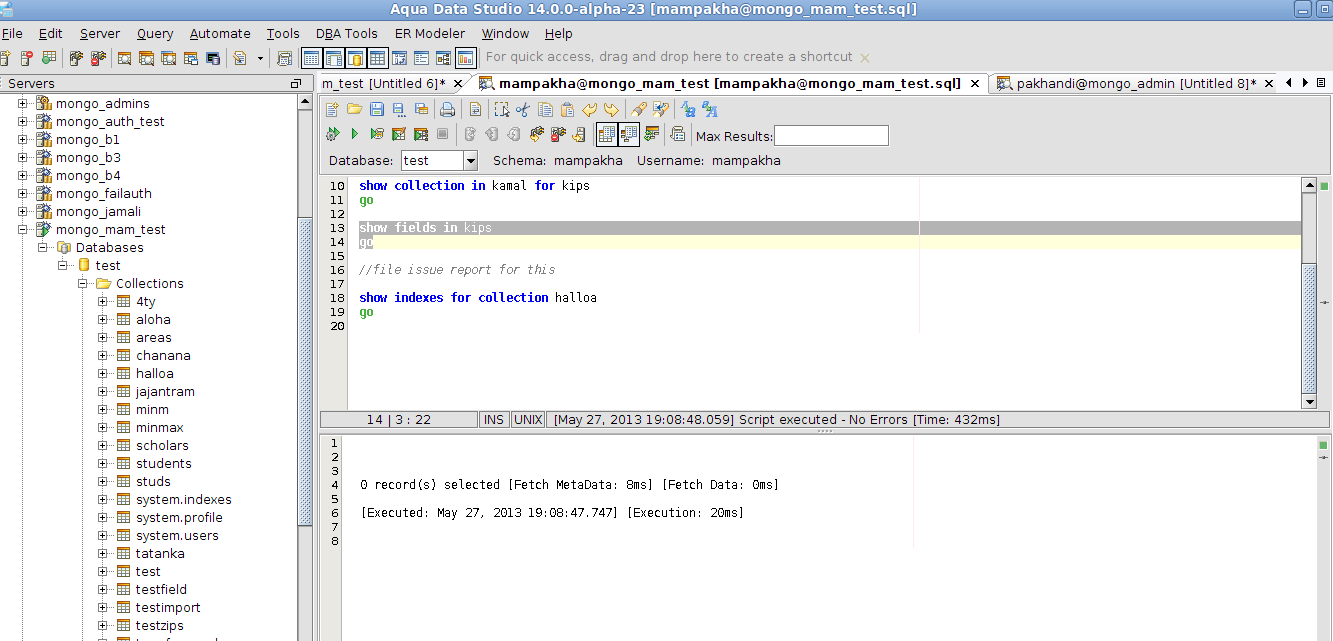Open the Query menu

(155, 33)
